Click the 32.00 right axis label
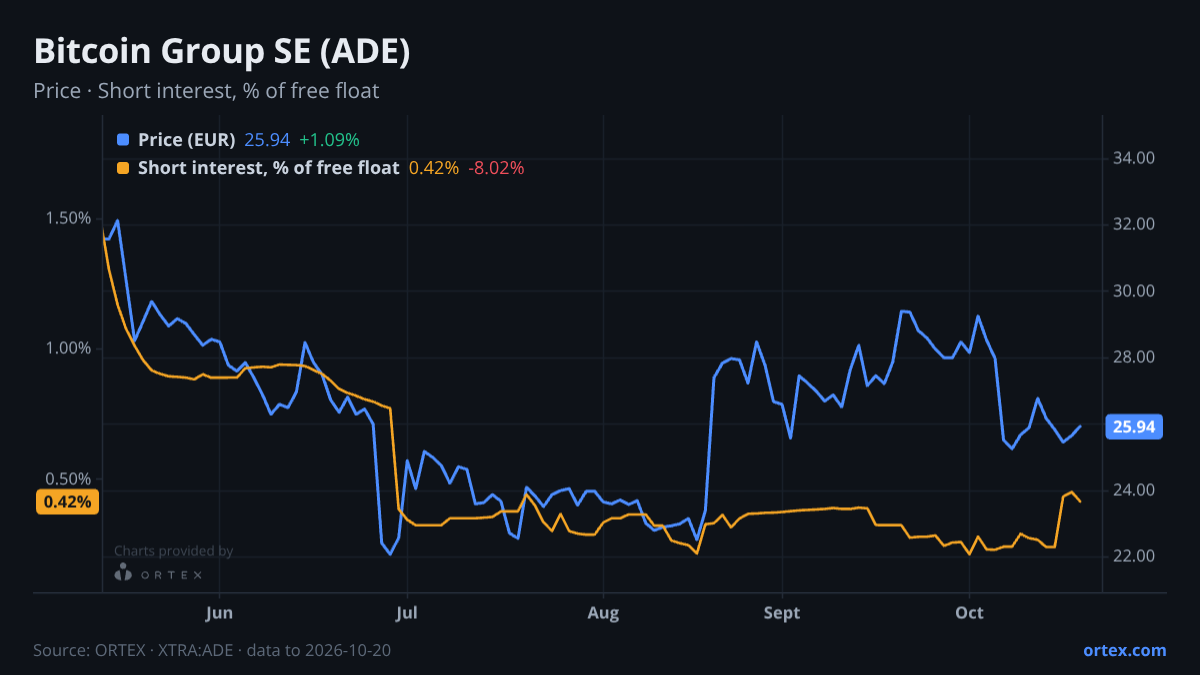 [1134, 224]
